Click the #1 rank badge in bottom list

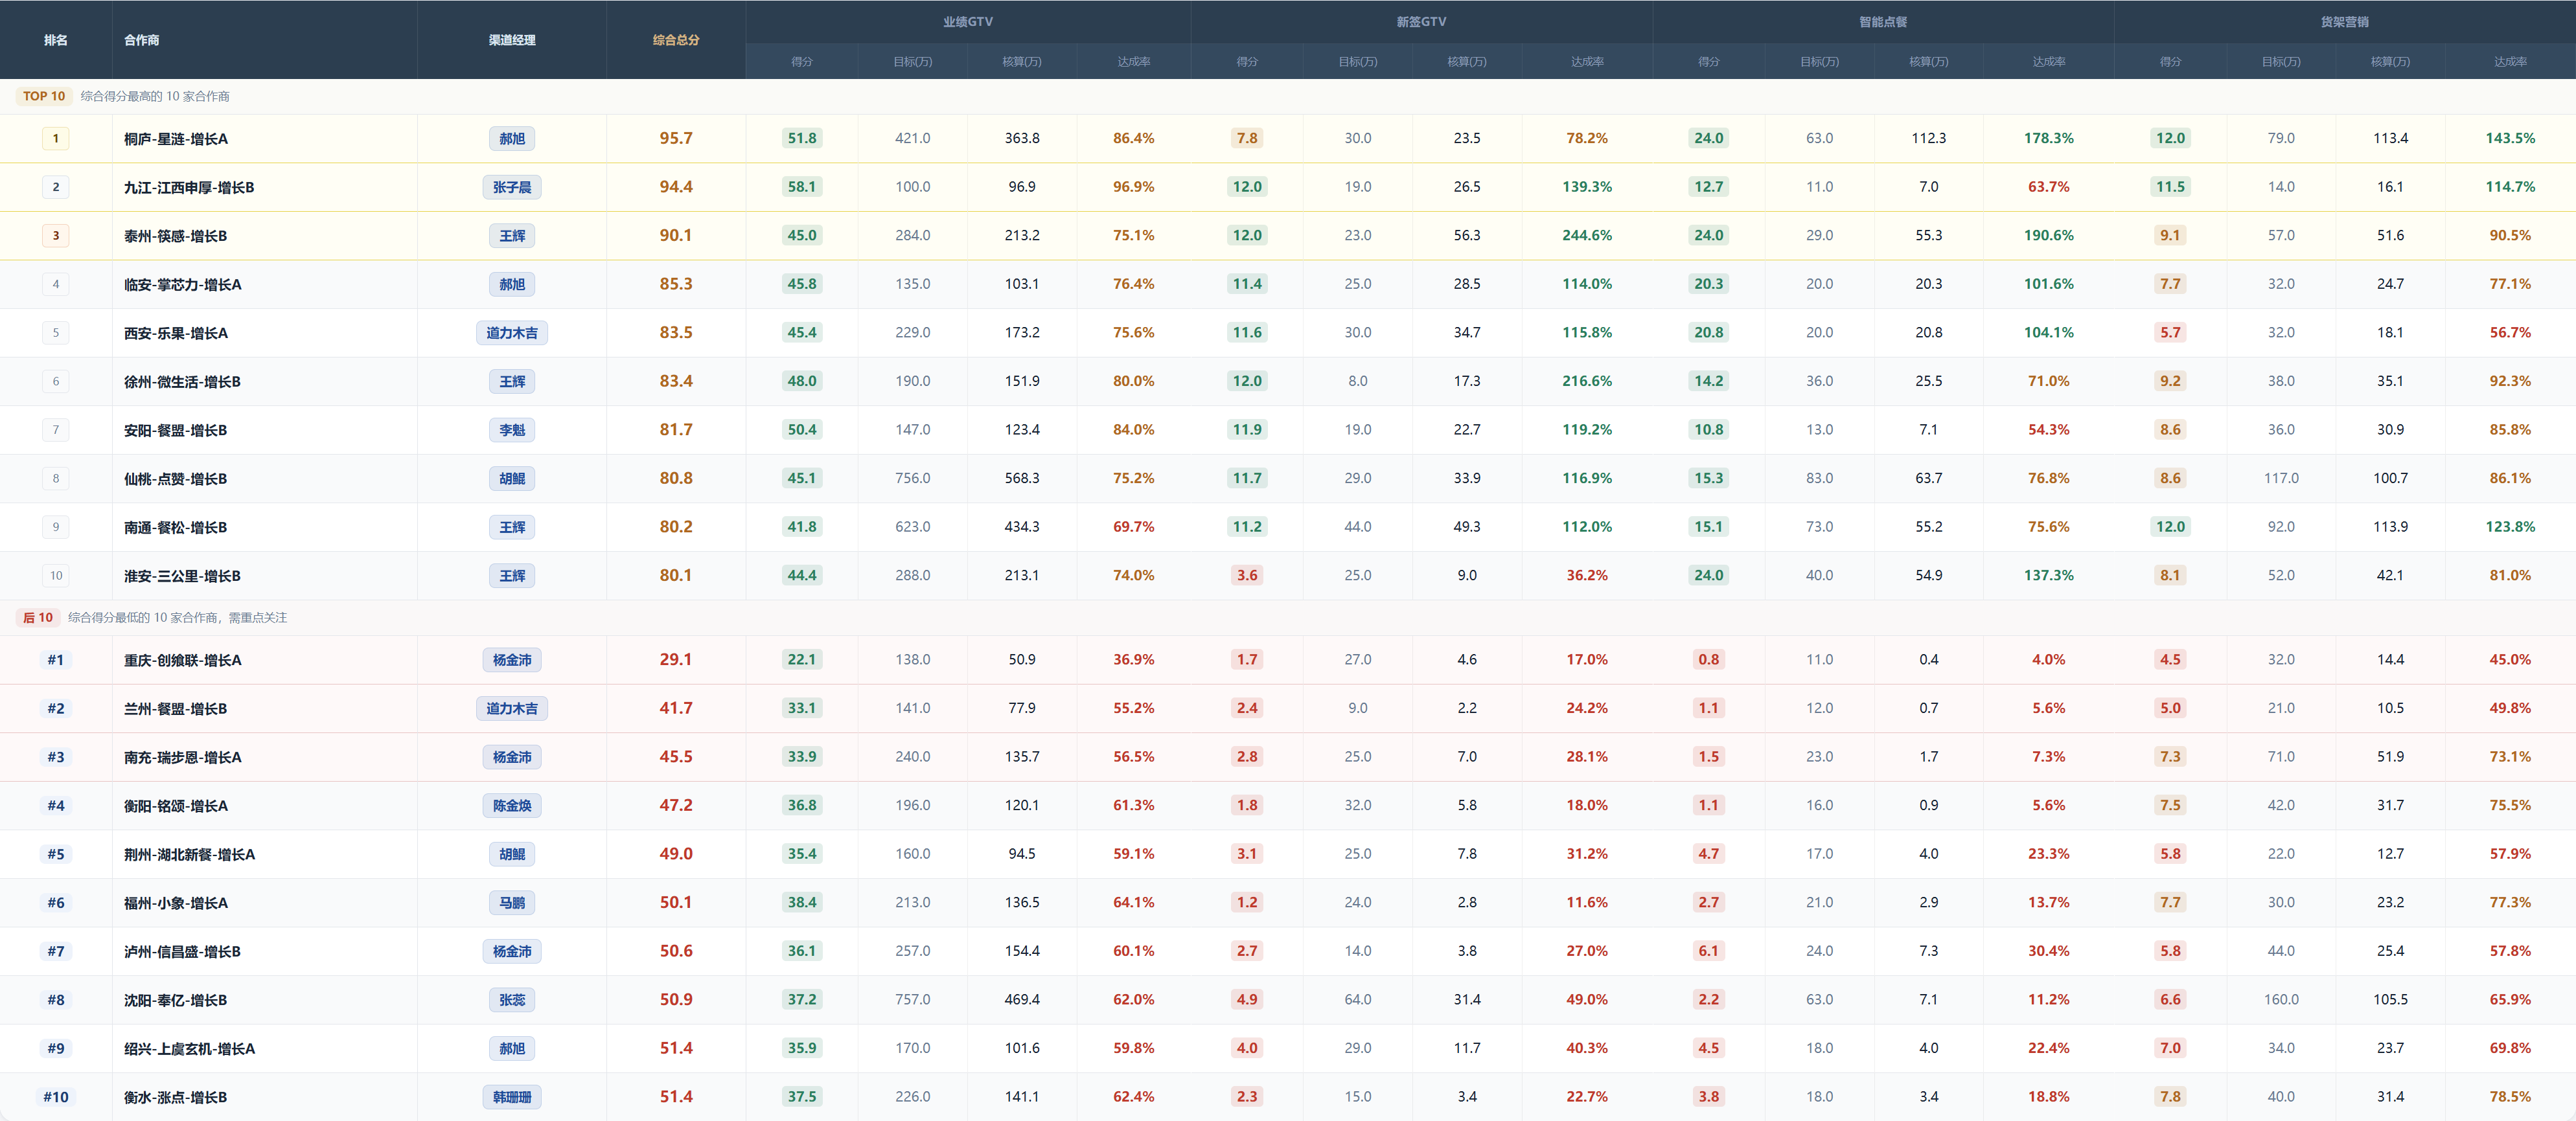(56, 659)
